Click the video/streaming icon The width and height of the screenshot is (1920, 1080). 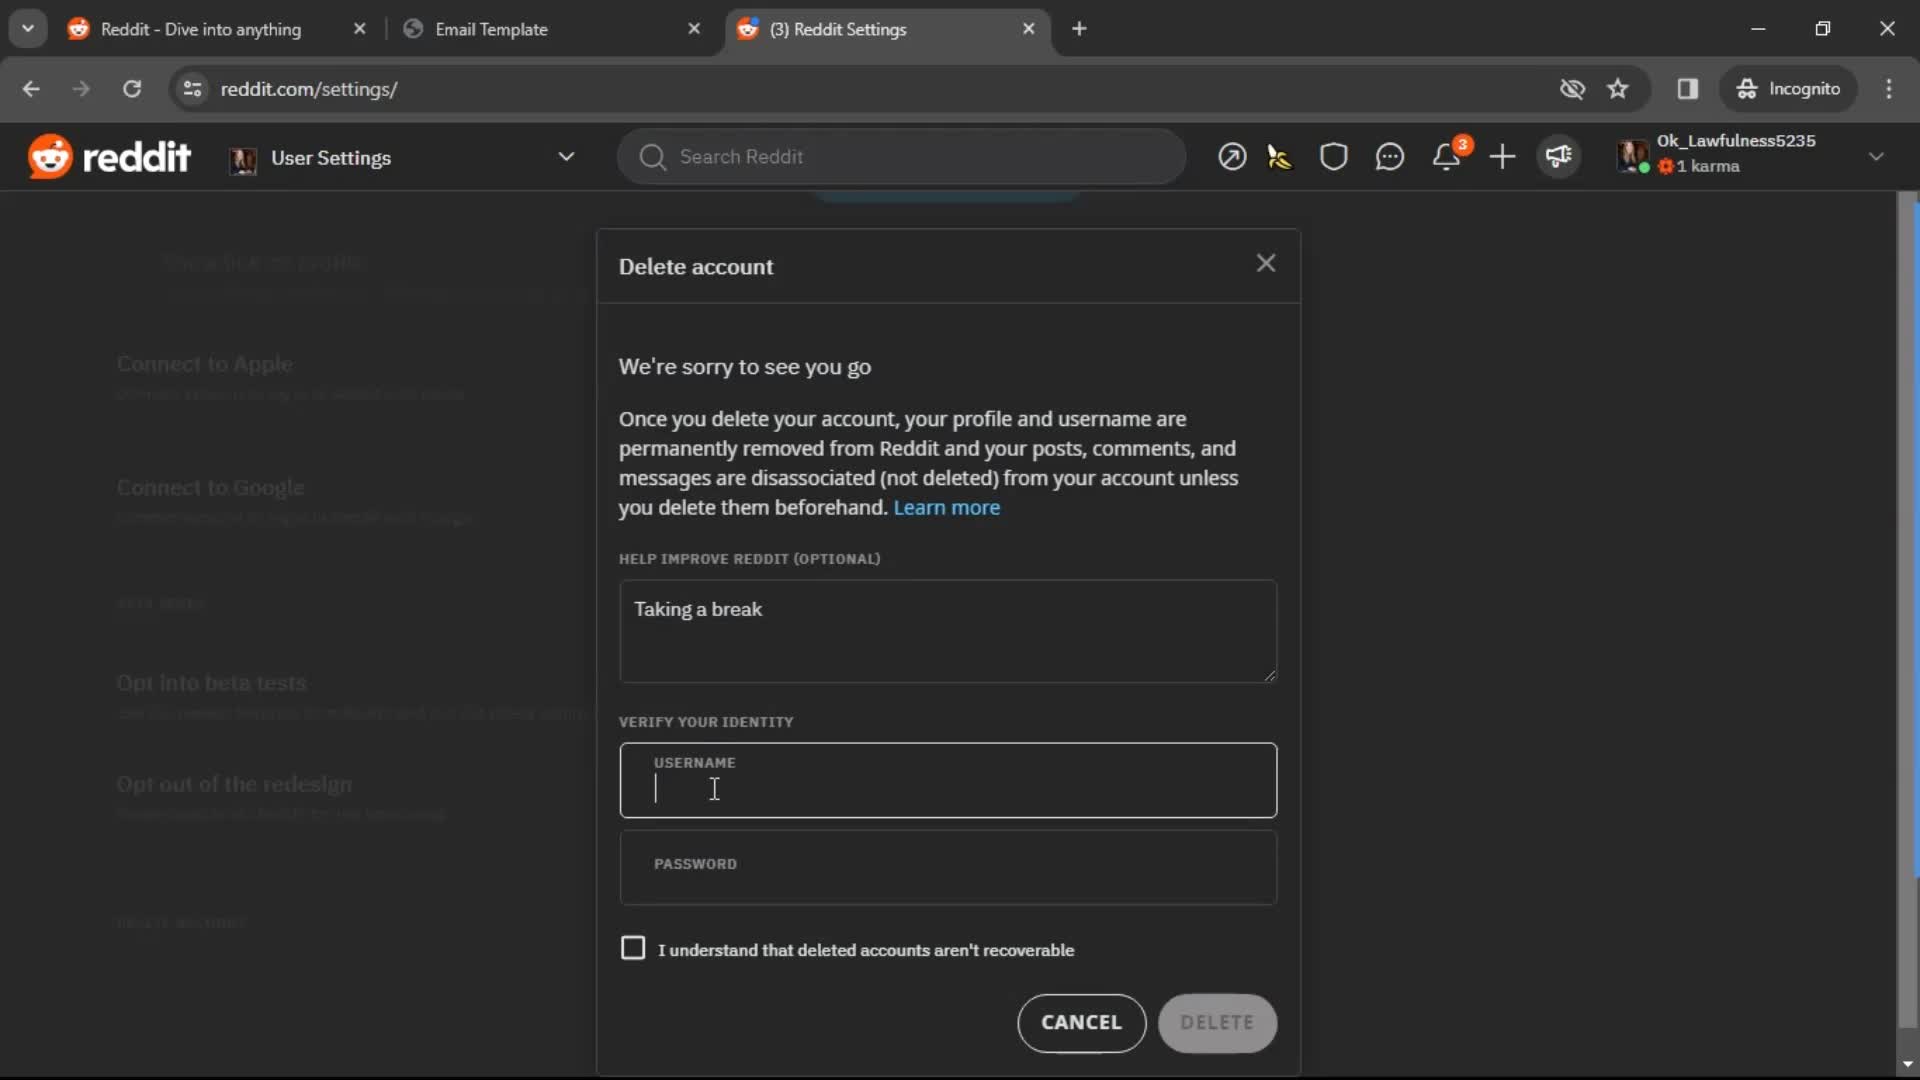[x=1561, y=157]
